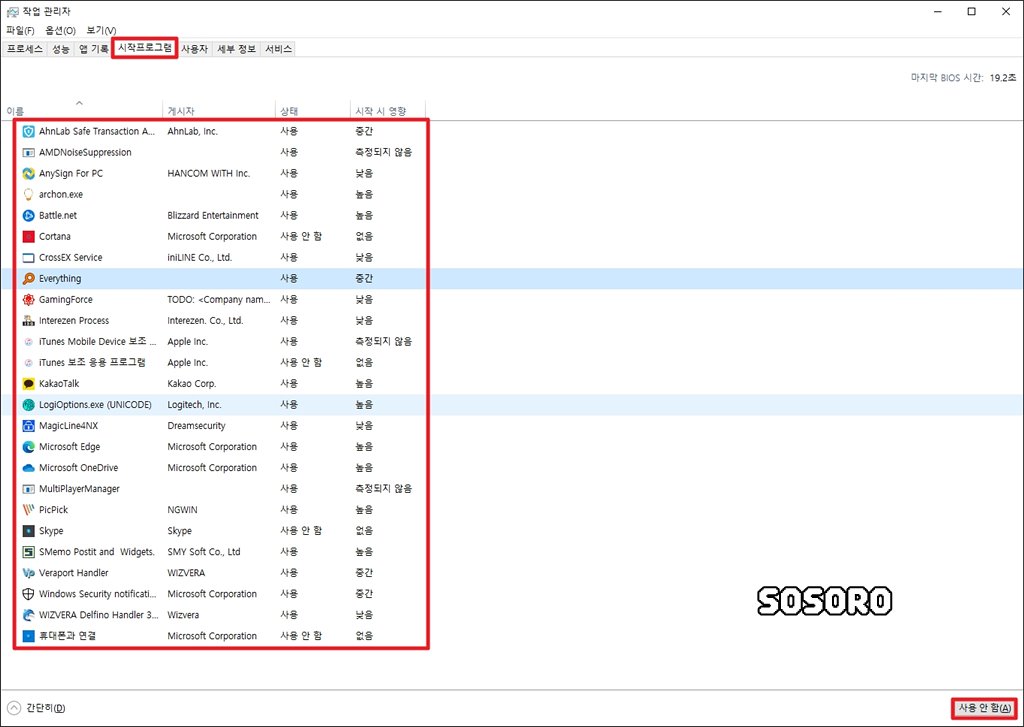Switch to the 서비스 tab
The width and height of the screenshot is (1024, 727).
pyautogui.click(x=278, y=49)
